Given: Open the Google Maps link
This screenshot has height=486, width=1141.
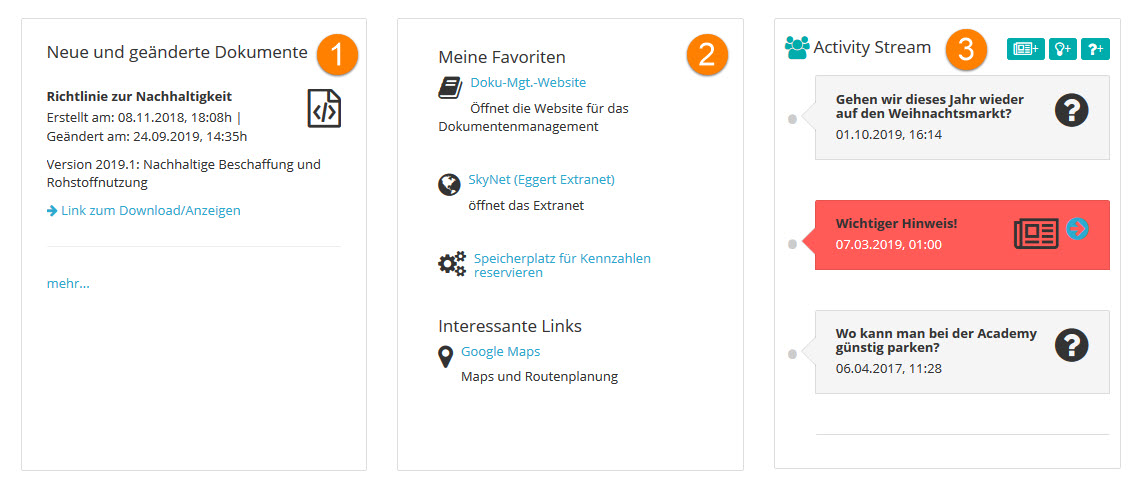Looking at the screenshot, I should click(x=500, y=352).
